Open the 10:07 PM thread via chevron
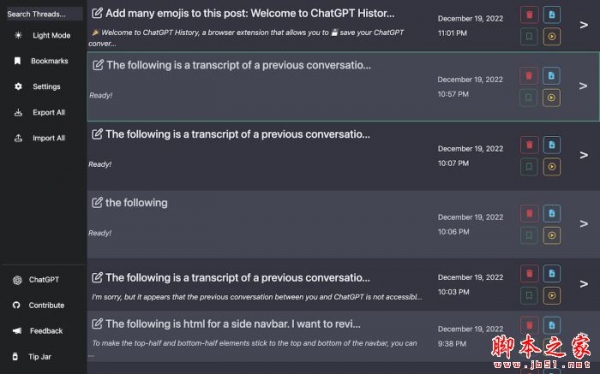 pos(584,155)
